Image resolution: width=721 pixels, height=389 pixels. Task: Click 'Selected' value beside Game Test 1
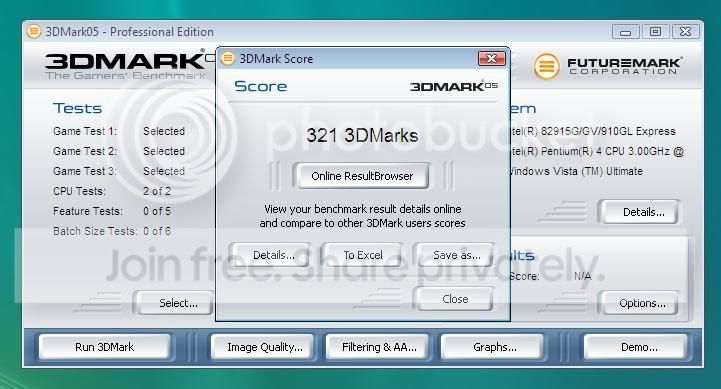(164, 131)
